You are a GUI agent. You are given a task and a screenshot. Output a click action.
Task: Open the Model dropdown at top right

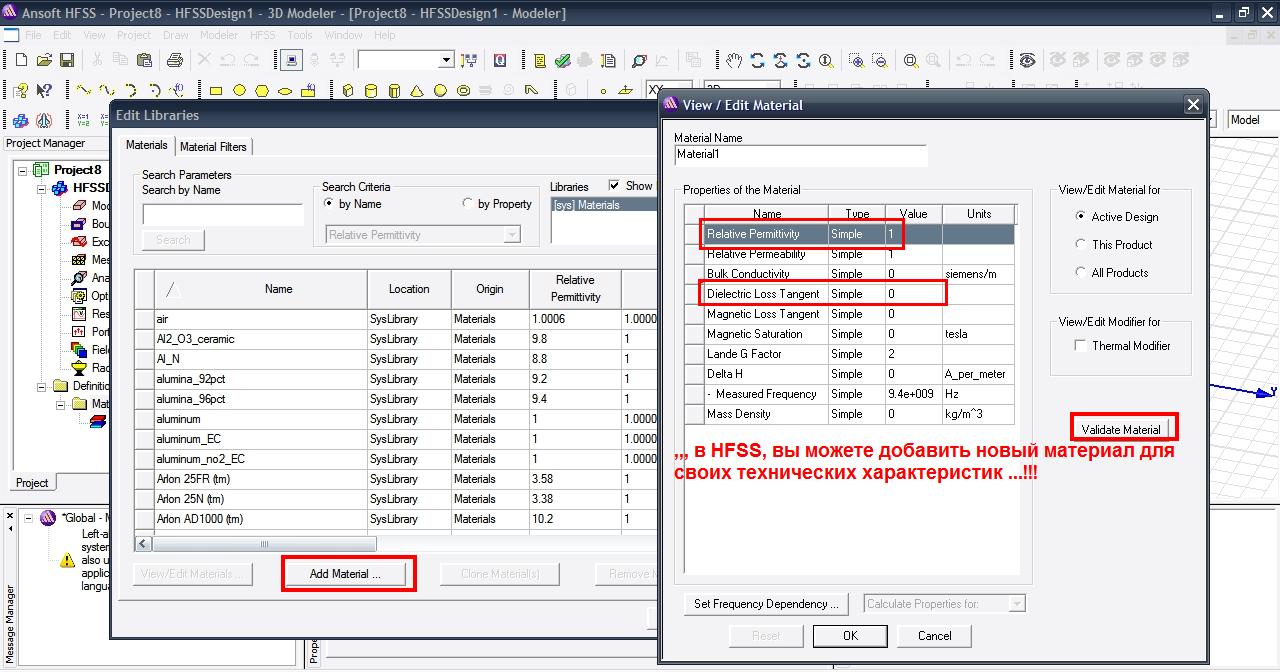1252,120
